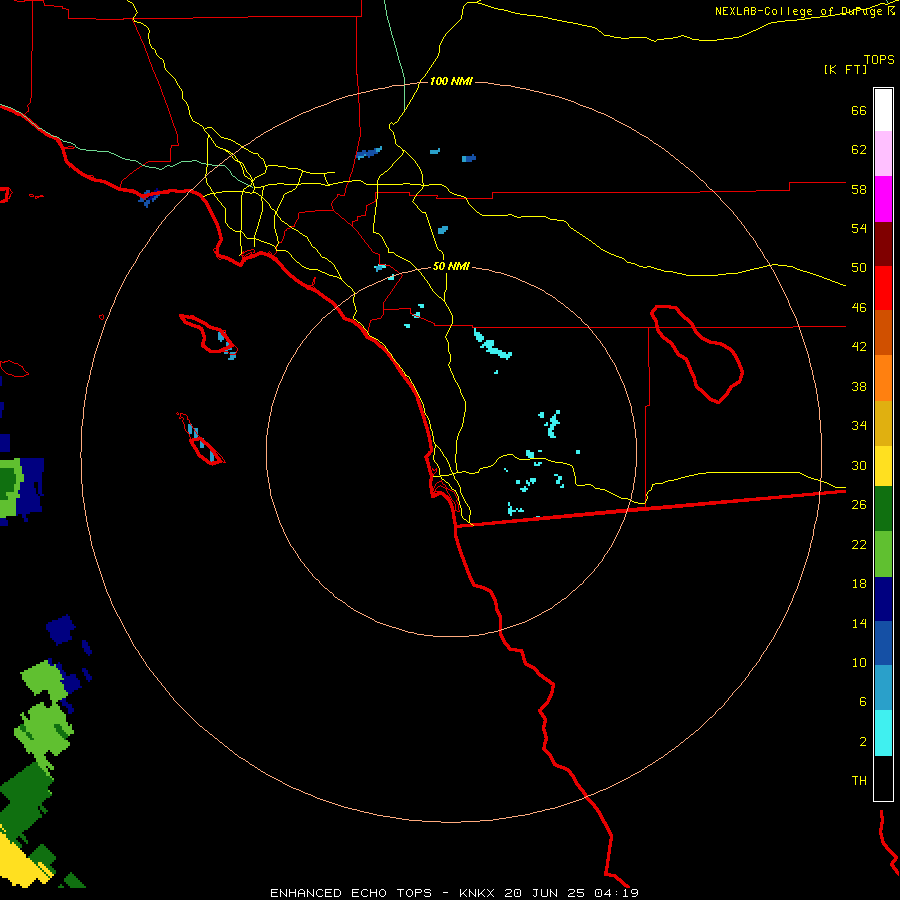
Task: Click the legend value 42
Action: [859, 347]
